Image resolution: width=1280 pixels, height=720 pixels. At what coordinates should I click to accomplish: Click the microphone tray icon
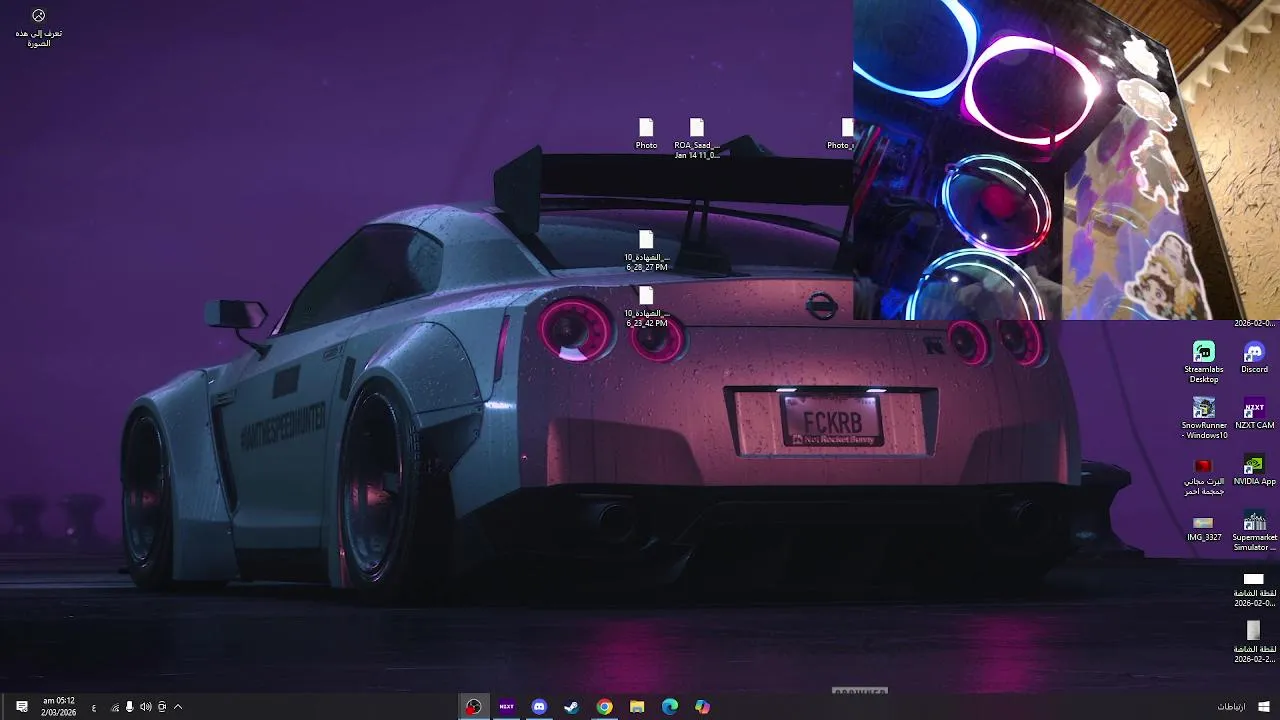pyautogui.click(x=130, y=707)
